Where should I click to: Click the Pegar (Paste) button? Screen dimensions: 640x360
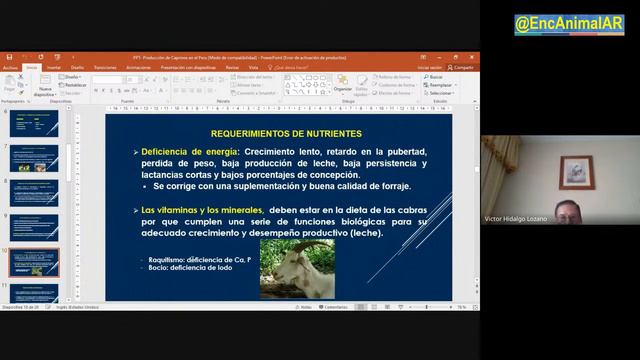9,83
